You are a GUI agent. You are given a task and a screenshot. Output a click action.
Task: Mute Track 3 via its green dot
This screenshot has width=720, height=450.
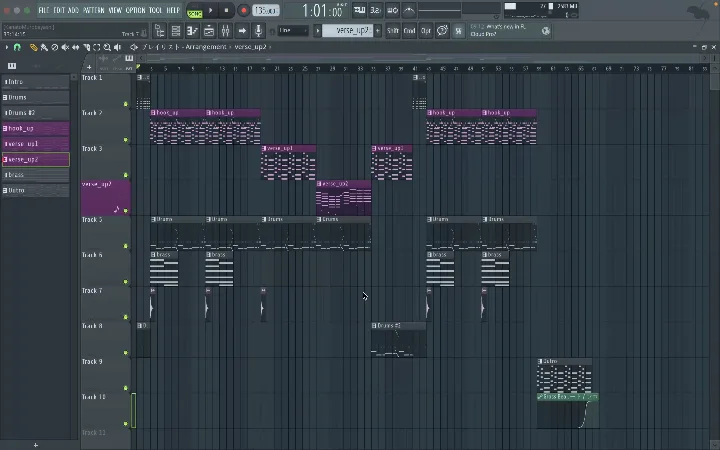(x=126, y=175)
